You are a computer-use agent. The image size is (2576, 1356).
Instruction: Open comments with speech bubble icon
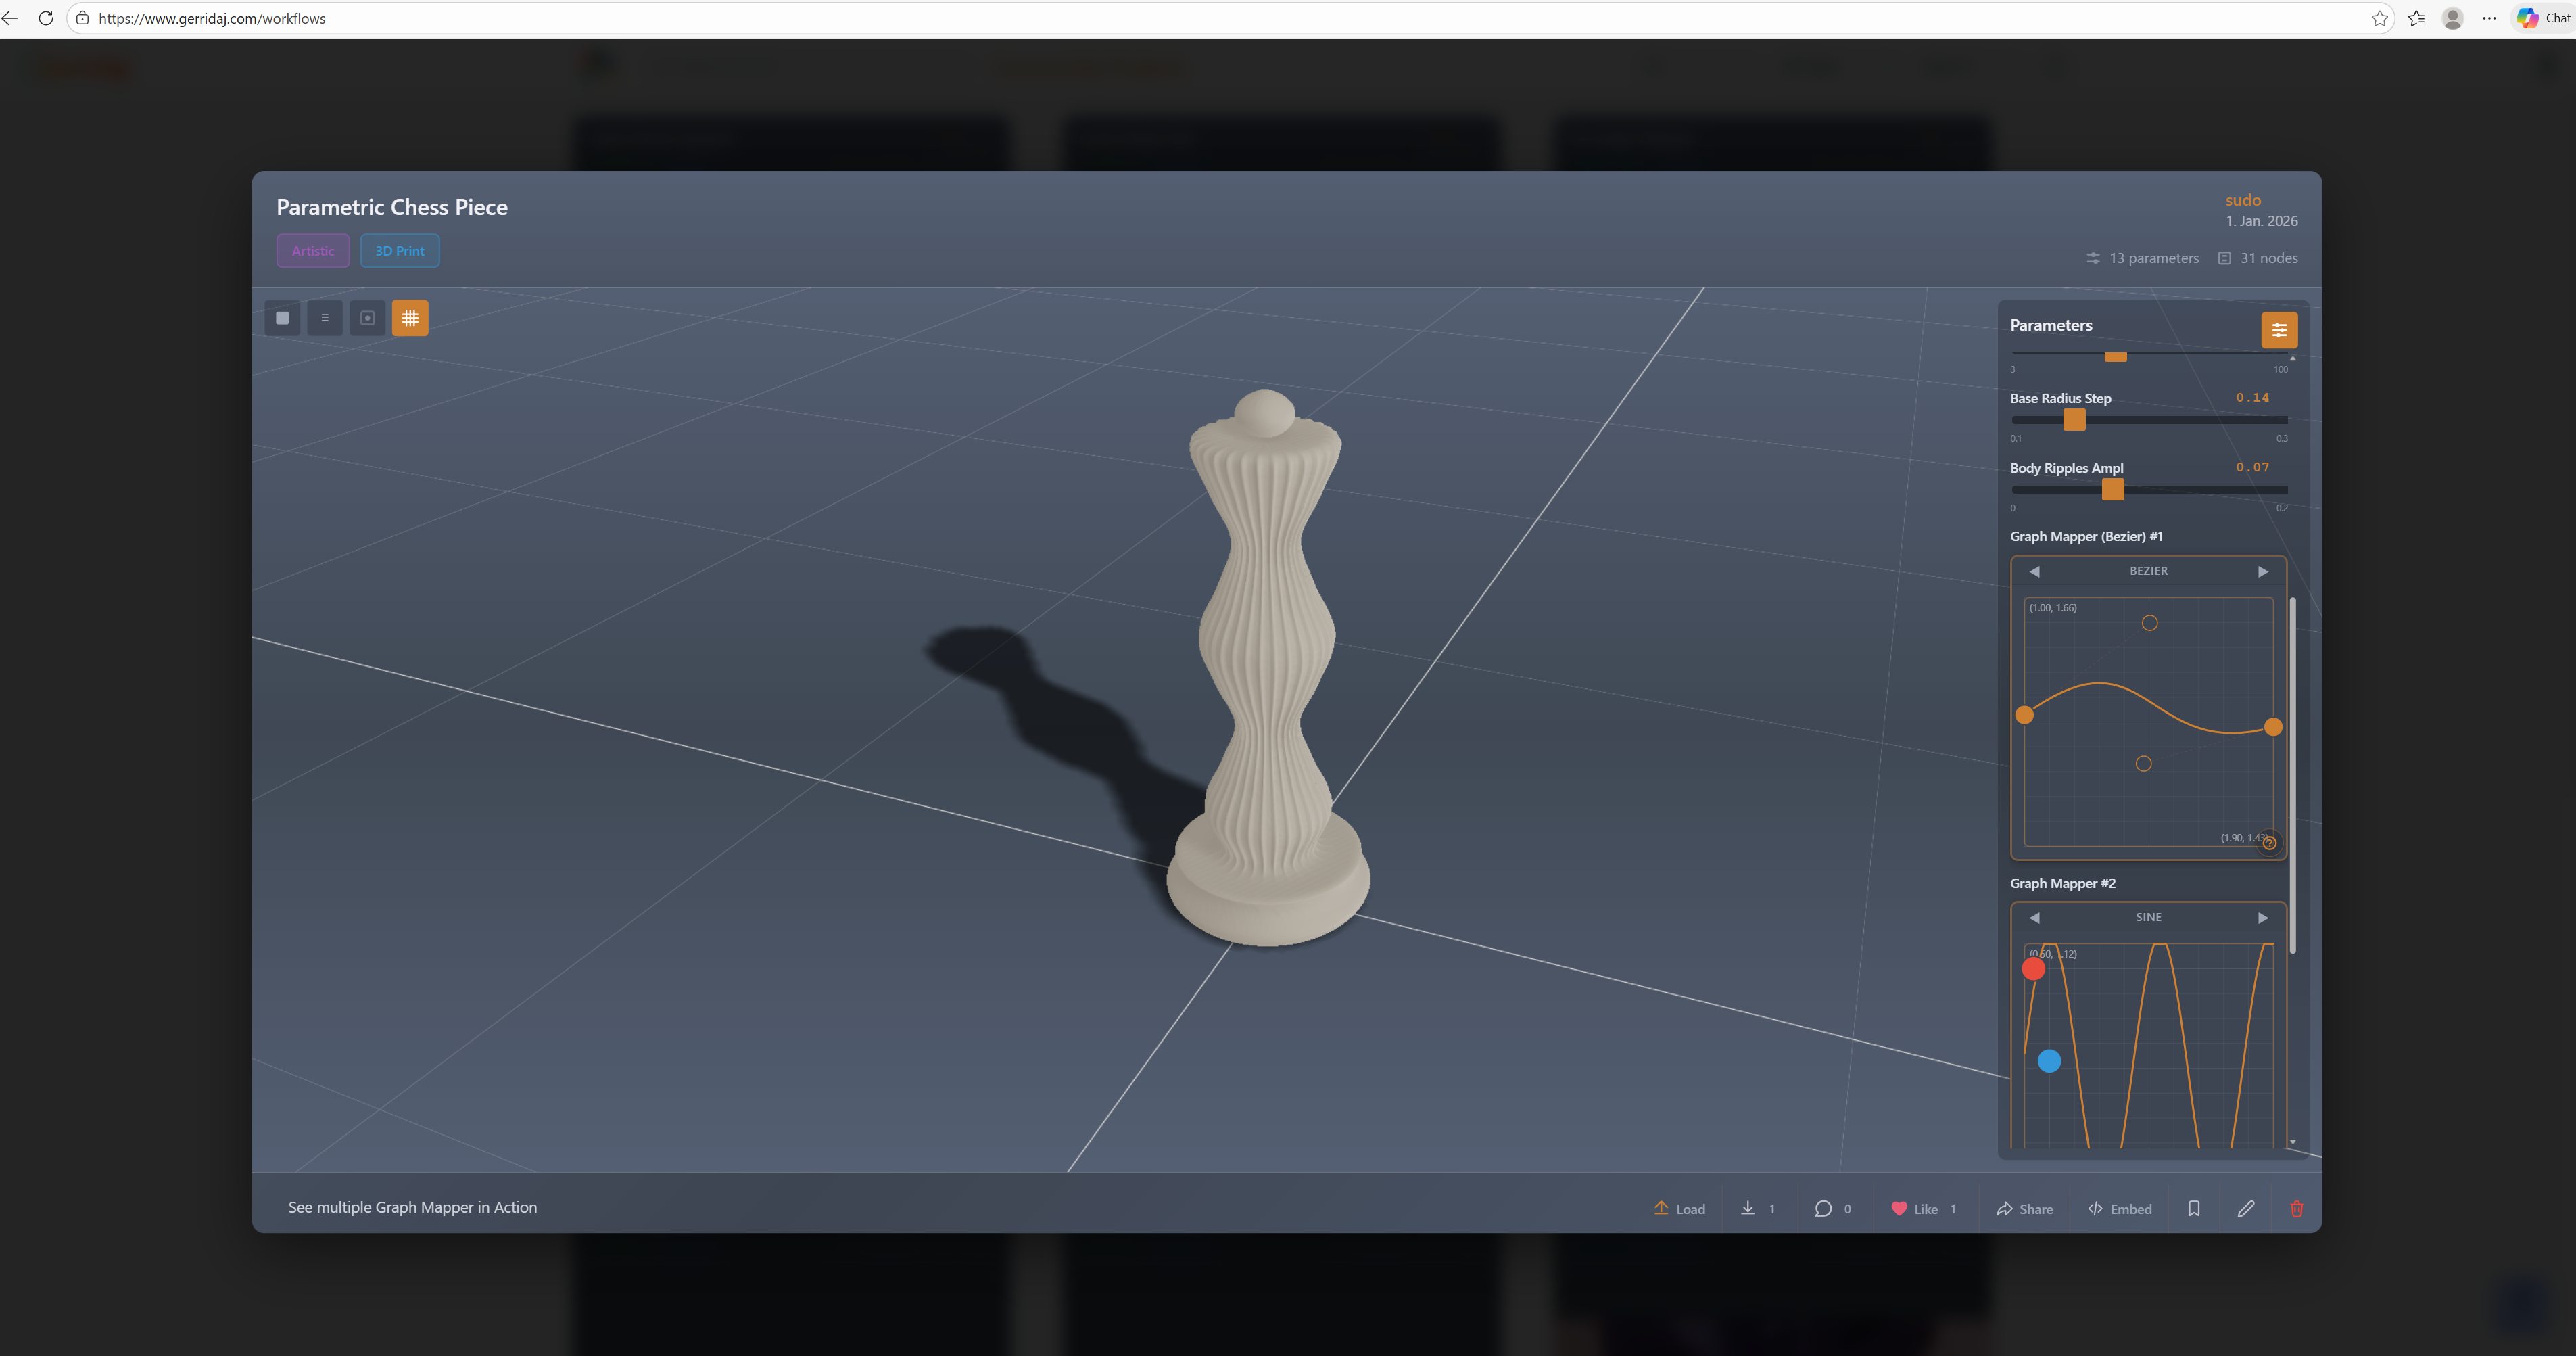point(1822,1208)
